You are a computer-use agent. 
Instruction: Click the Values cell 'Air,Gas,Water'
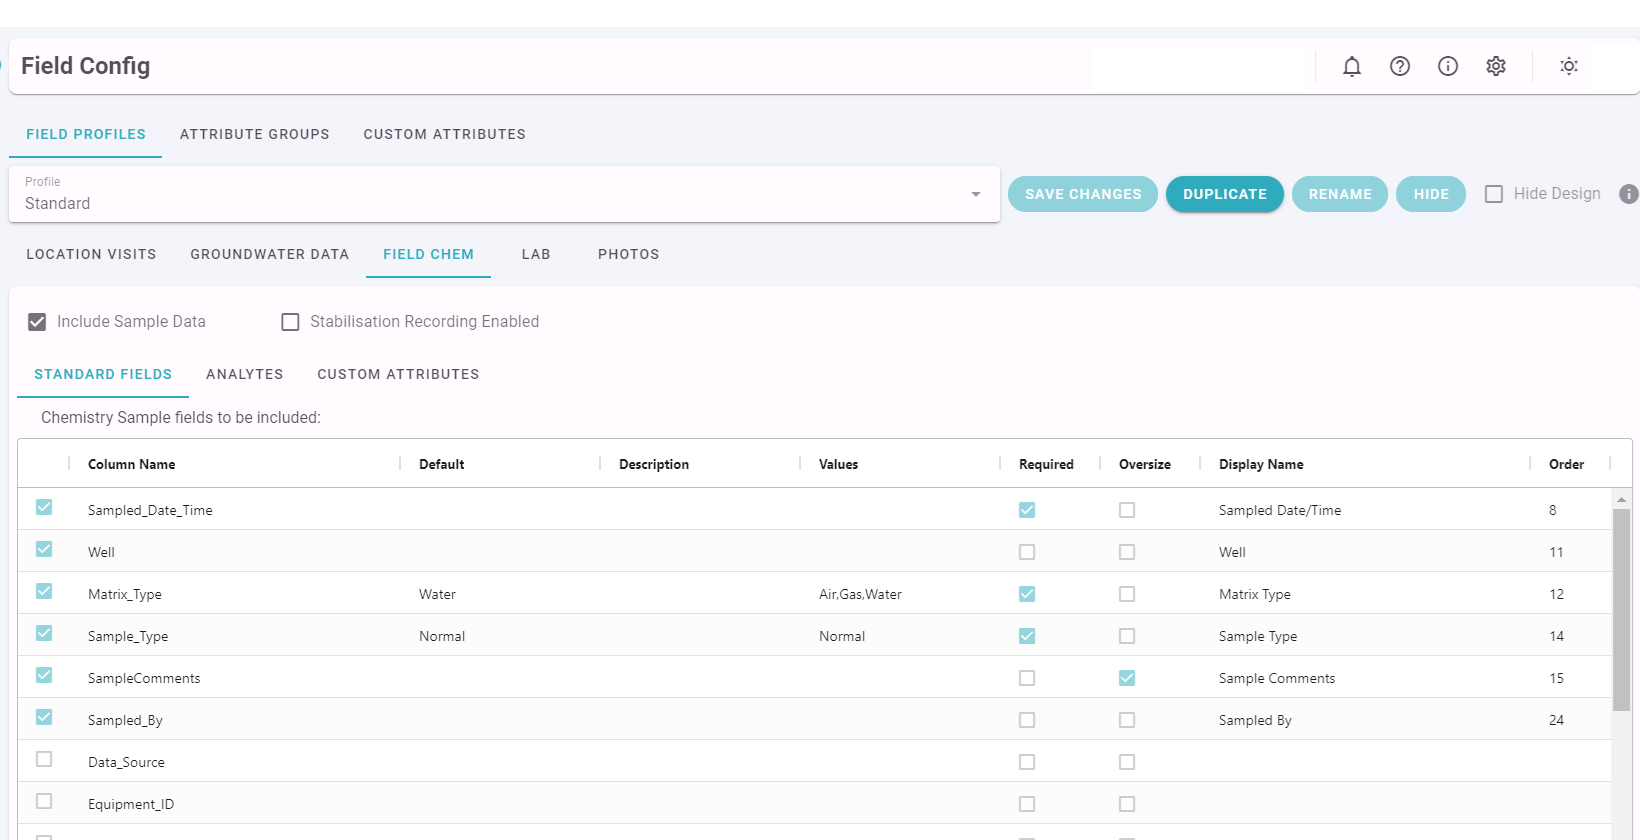860,594
